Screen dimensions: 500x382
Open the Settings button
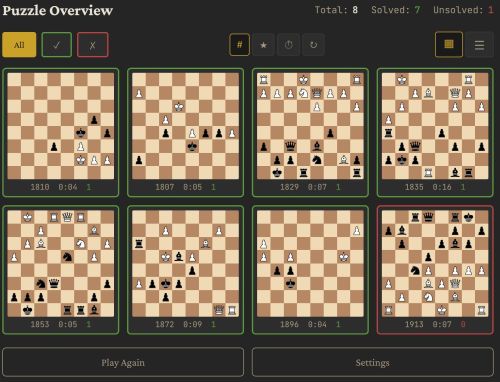point(372,362)
